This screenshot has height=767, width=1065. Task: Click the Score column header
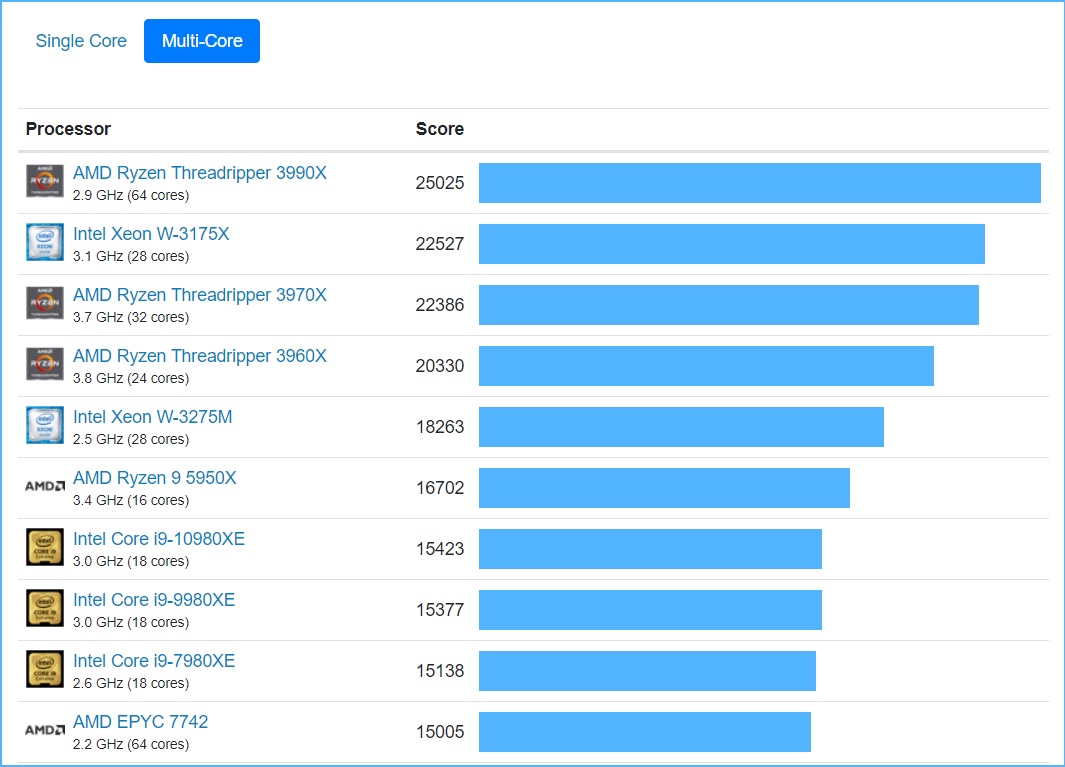click(439, 129)
